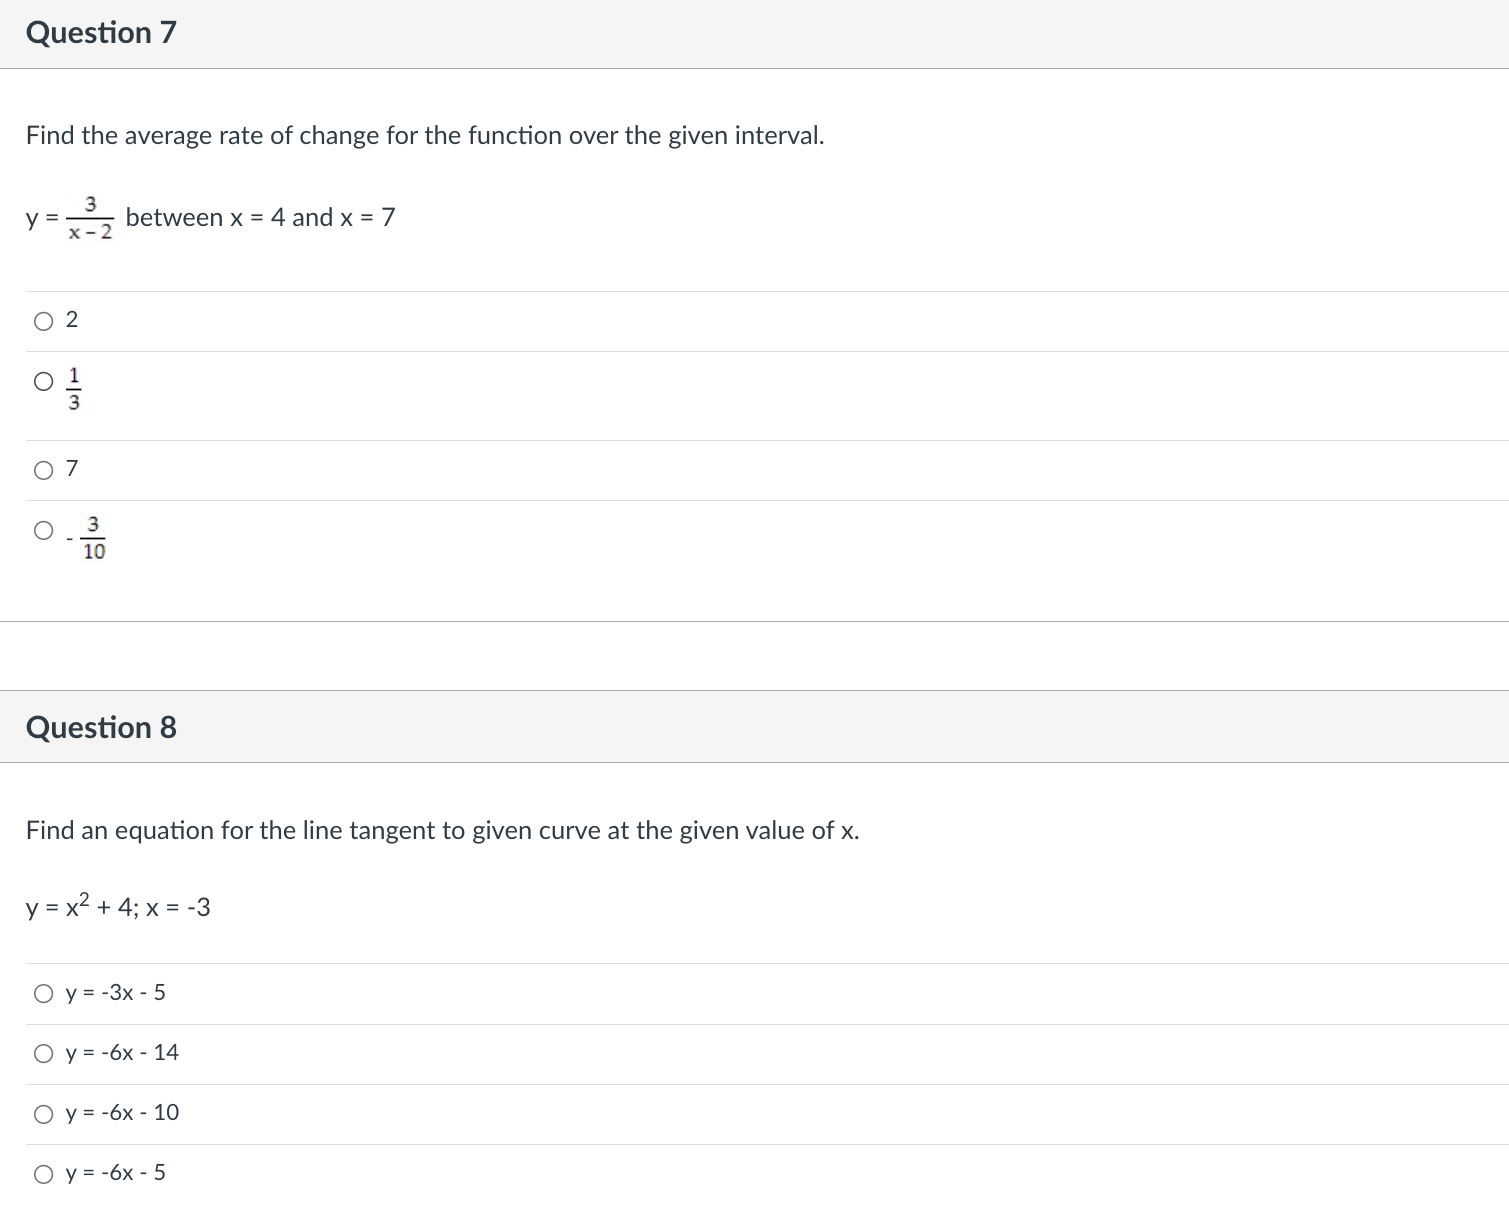
Task: Choose answer 7 for Question 7
Action: pos(44,468)
